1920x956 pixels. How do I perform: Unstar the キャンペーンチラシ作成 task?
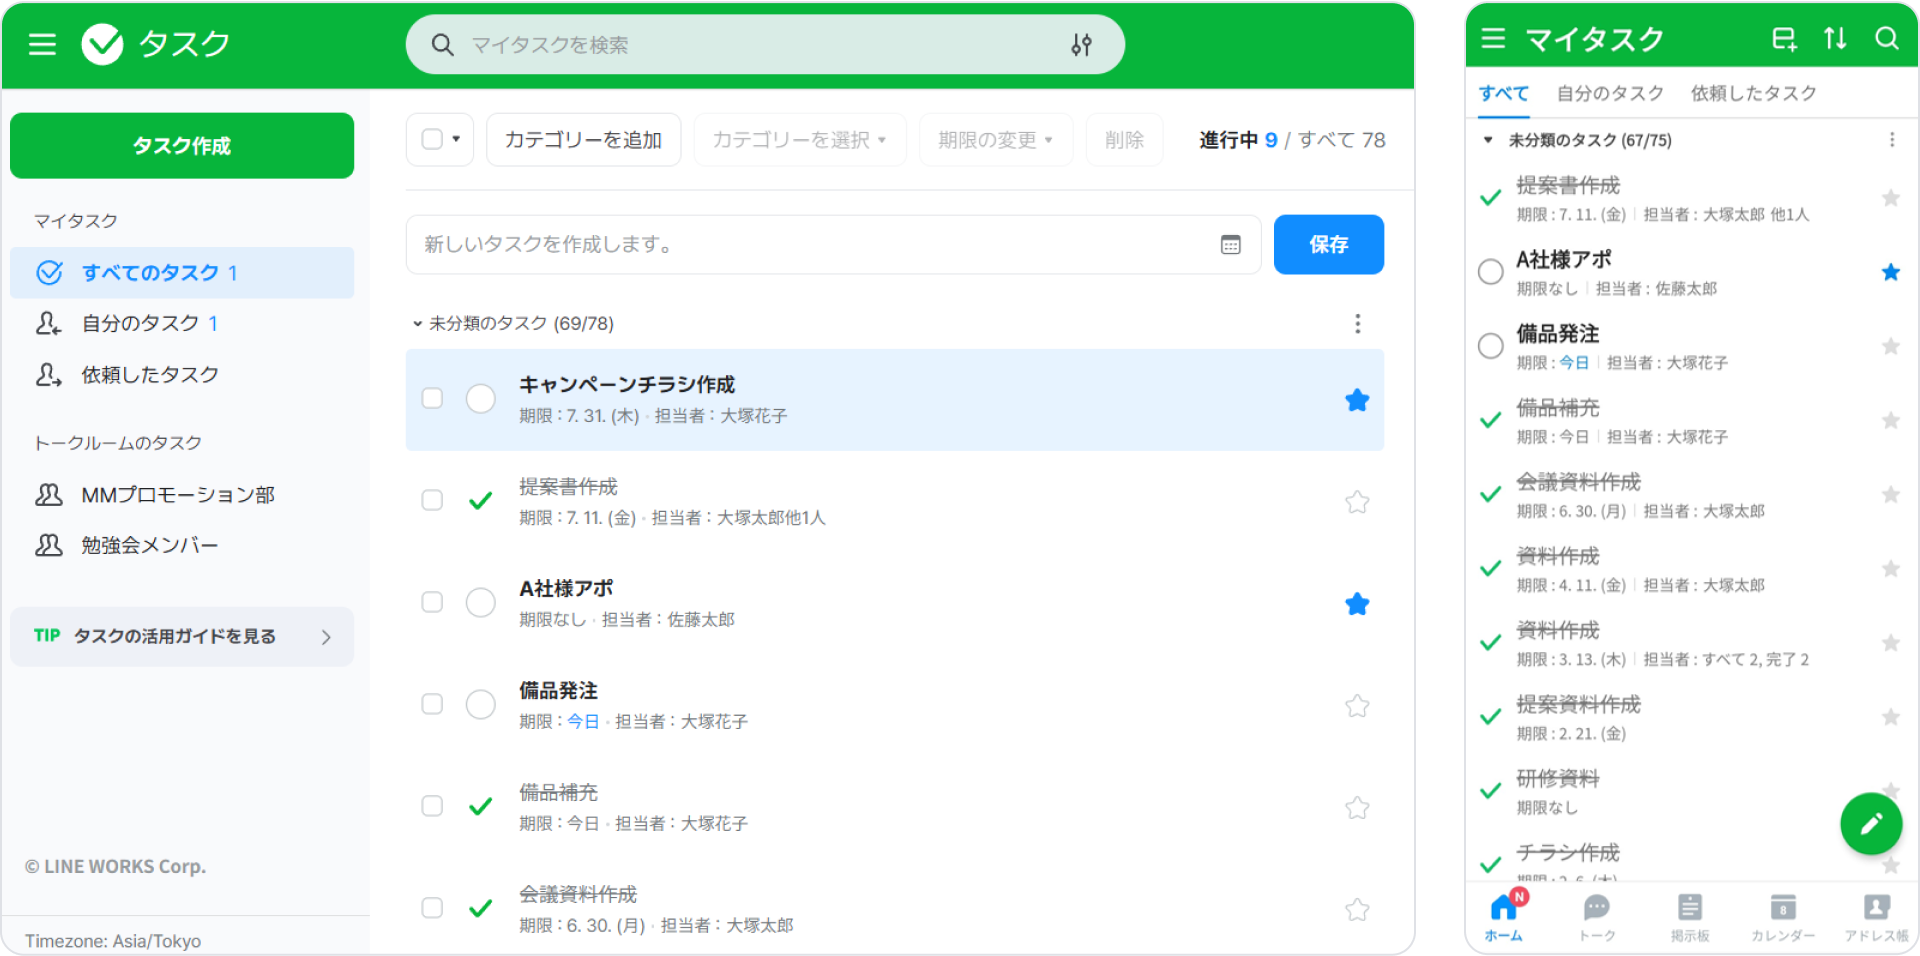1357,399
